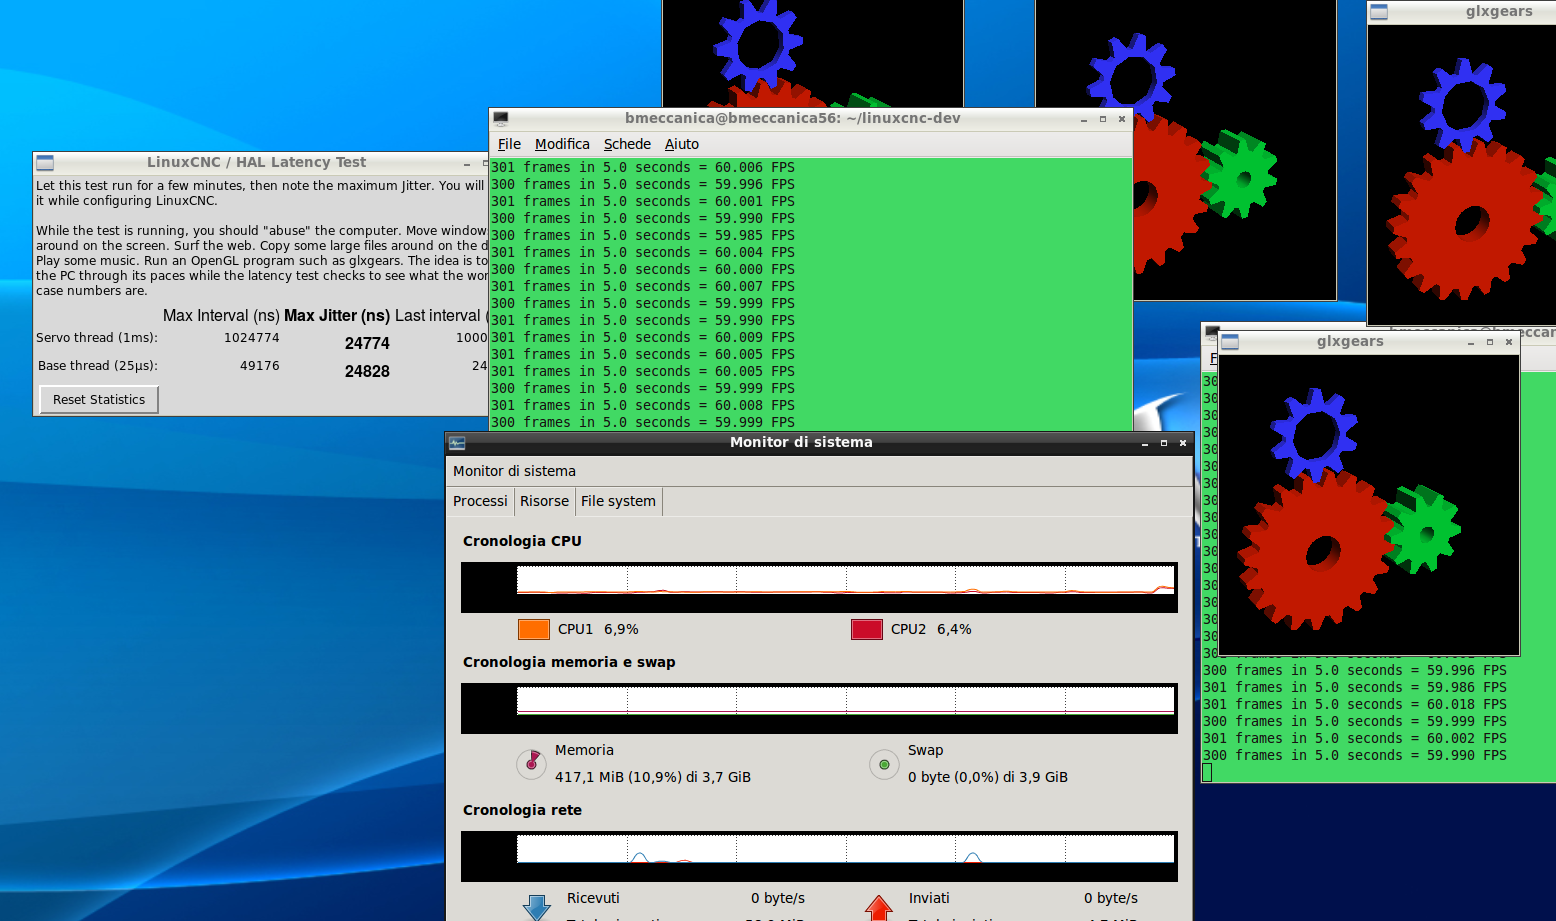Click the network history graph
The height and width of the screenshot is (921, 1556).
click(819, 856)
